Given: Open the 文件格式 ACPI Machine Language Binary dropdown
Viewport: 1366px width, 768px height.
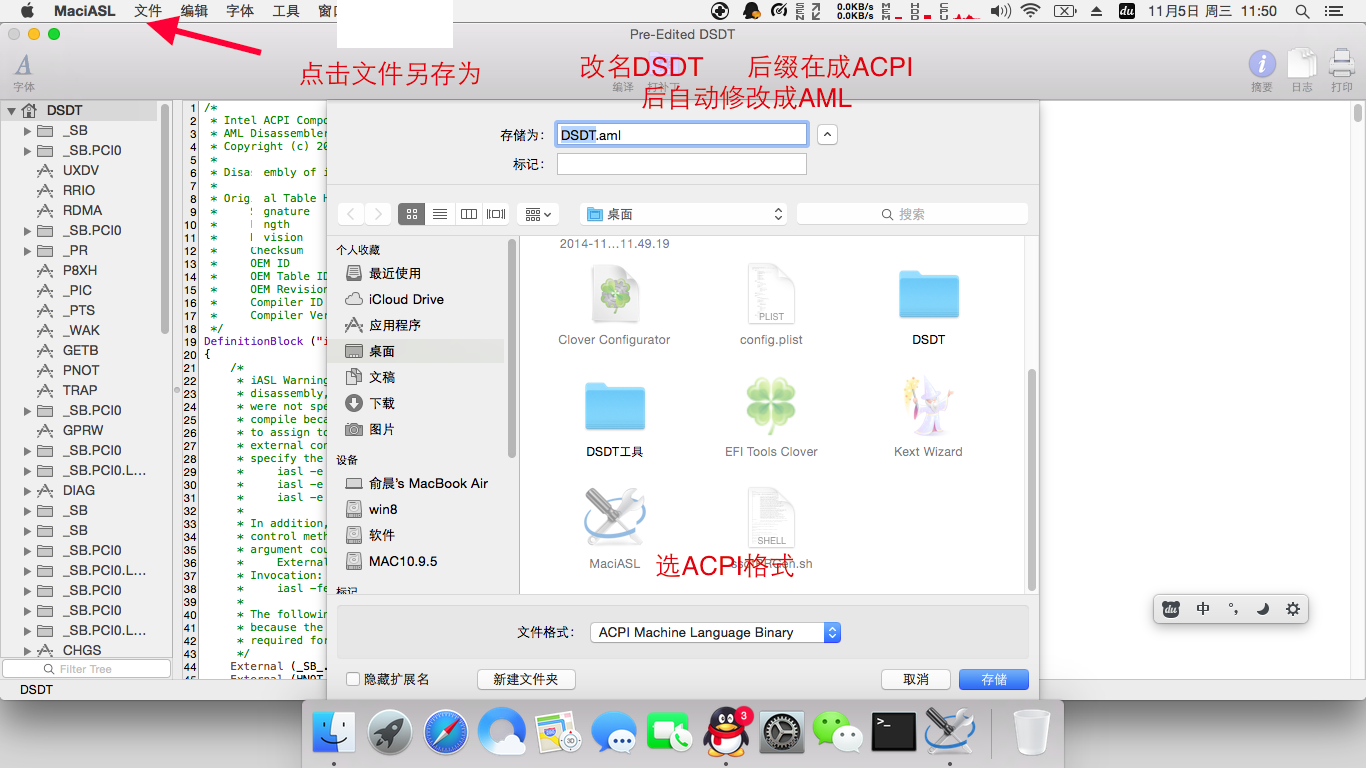Looking at the screenshot, I should coord(715,632).
